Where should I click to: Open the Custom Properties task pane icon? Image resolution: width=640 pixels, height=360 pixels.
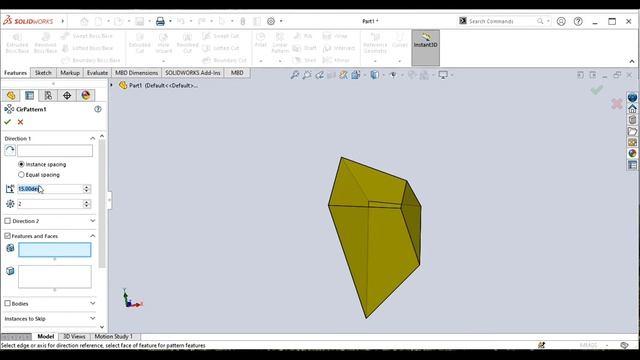pyautogui.click(x=632, y=165)
